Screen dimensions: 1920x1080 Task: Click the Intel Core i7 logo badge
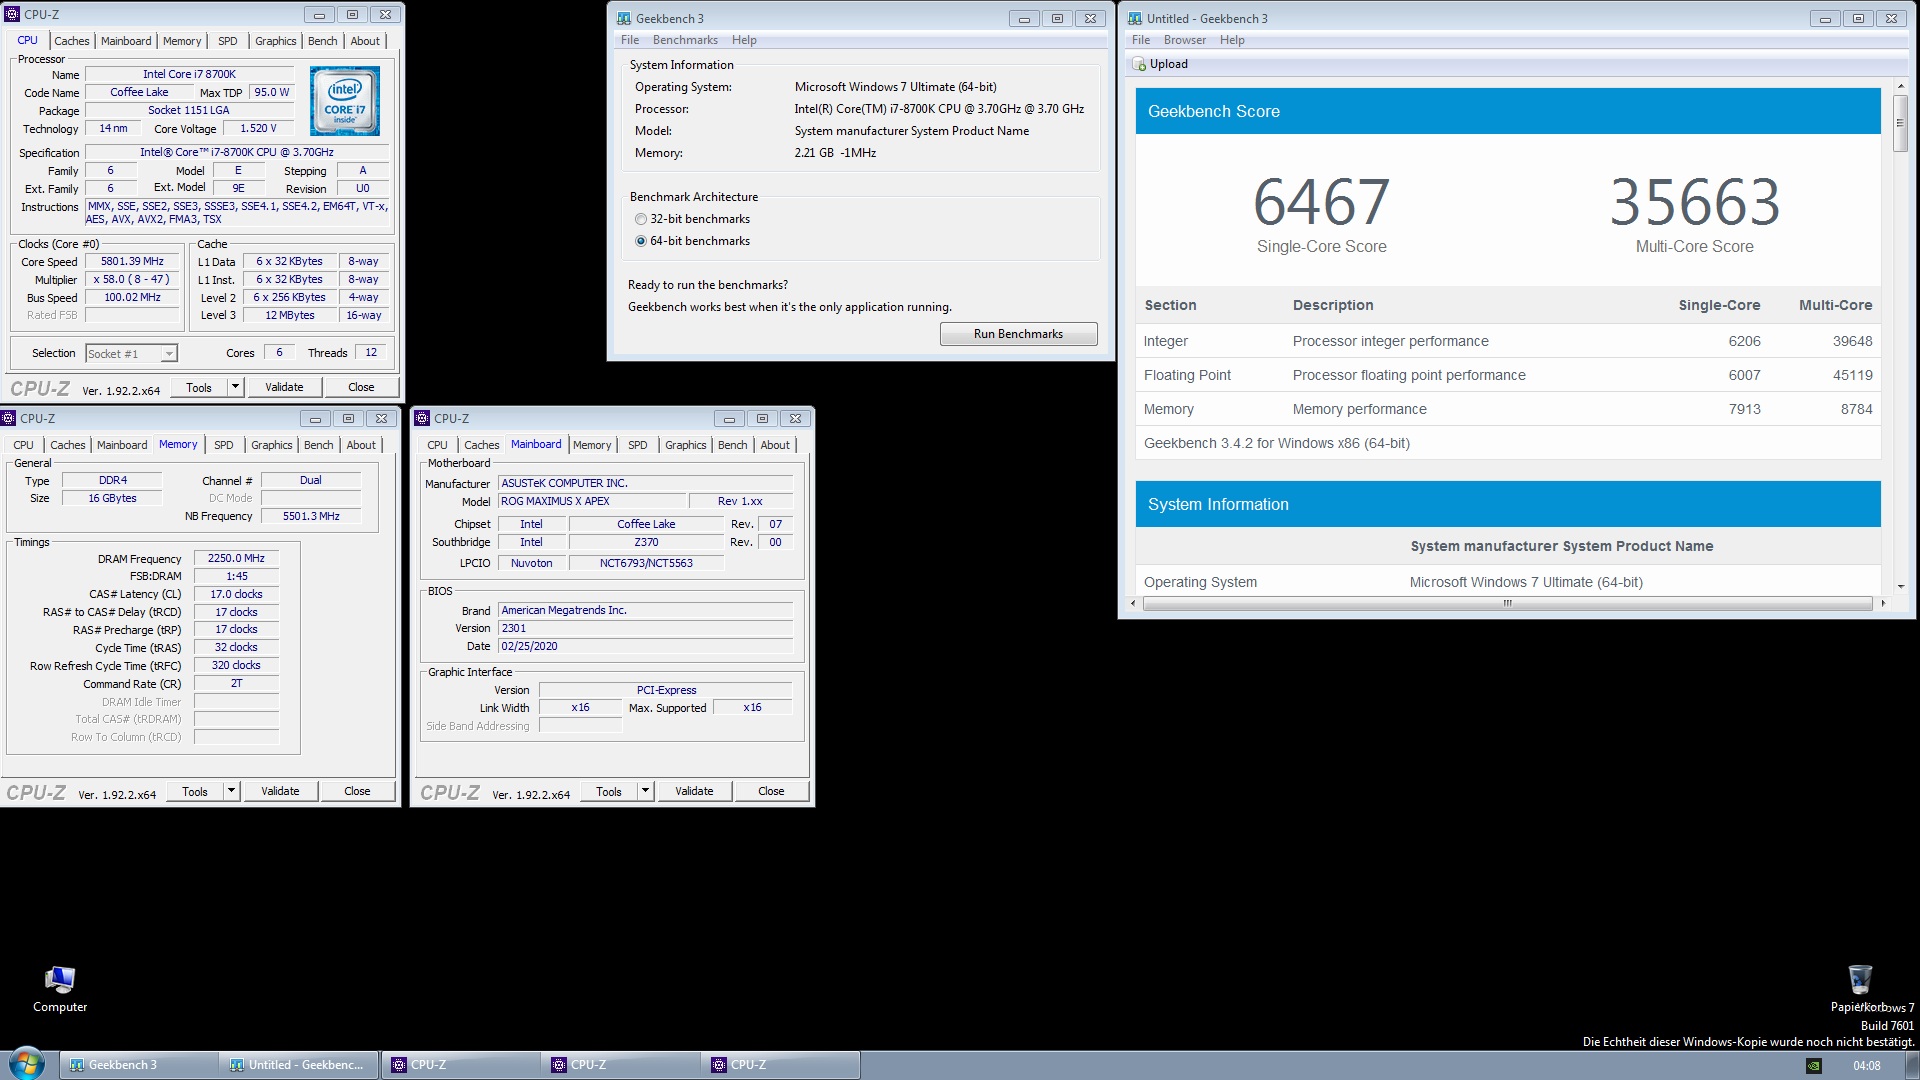pyautogui.click(x=345, y=101)
